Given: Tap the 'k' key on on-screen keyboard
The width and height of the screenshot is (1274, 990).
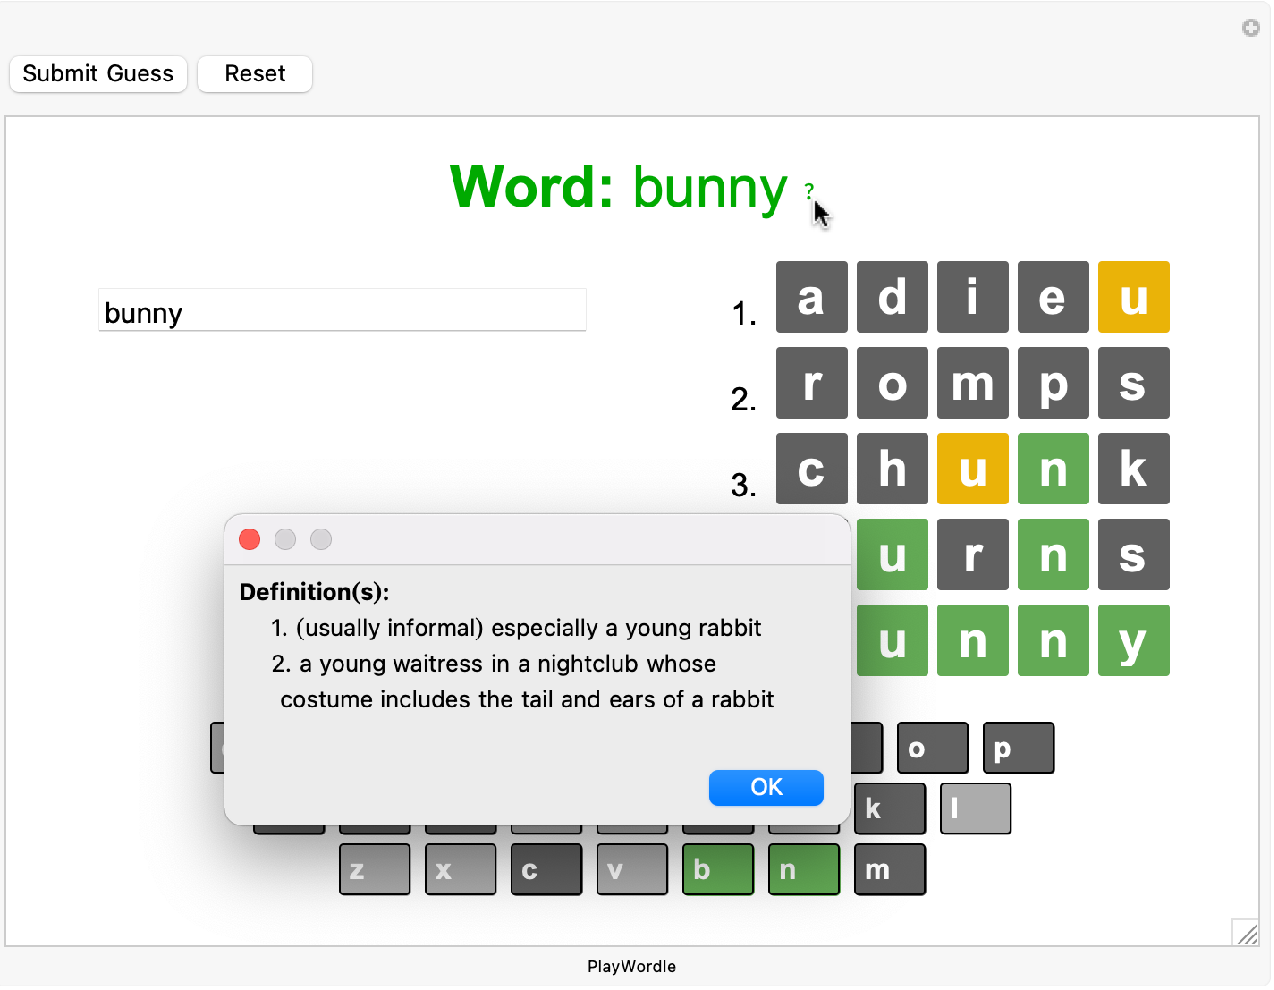Looking at the screenshot, I should point(889,809).
